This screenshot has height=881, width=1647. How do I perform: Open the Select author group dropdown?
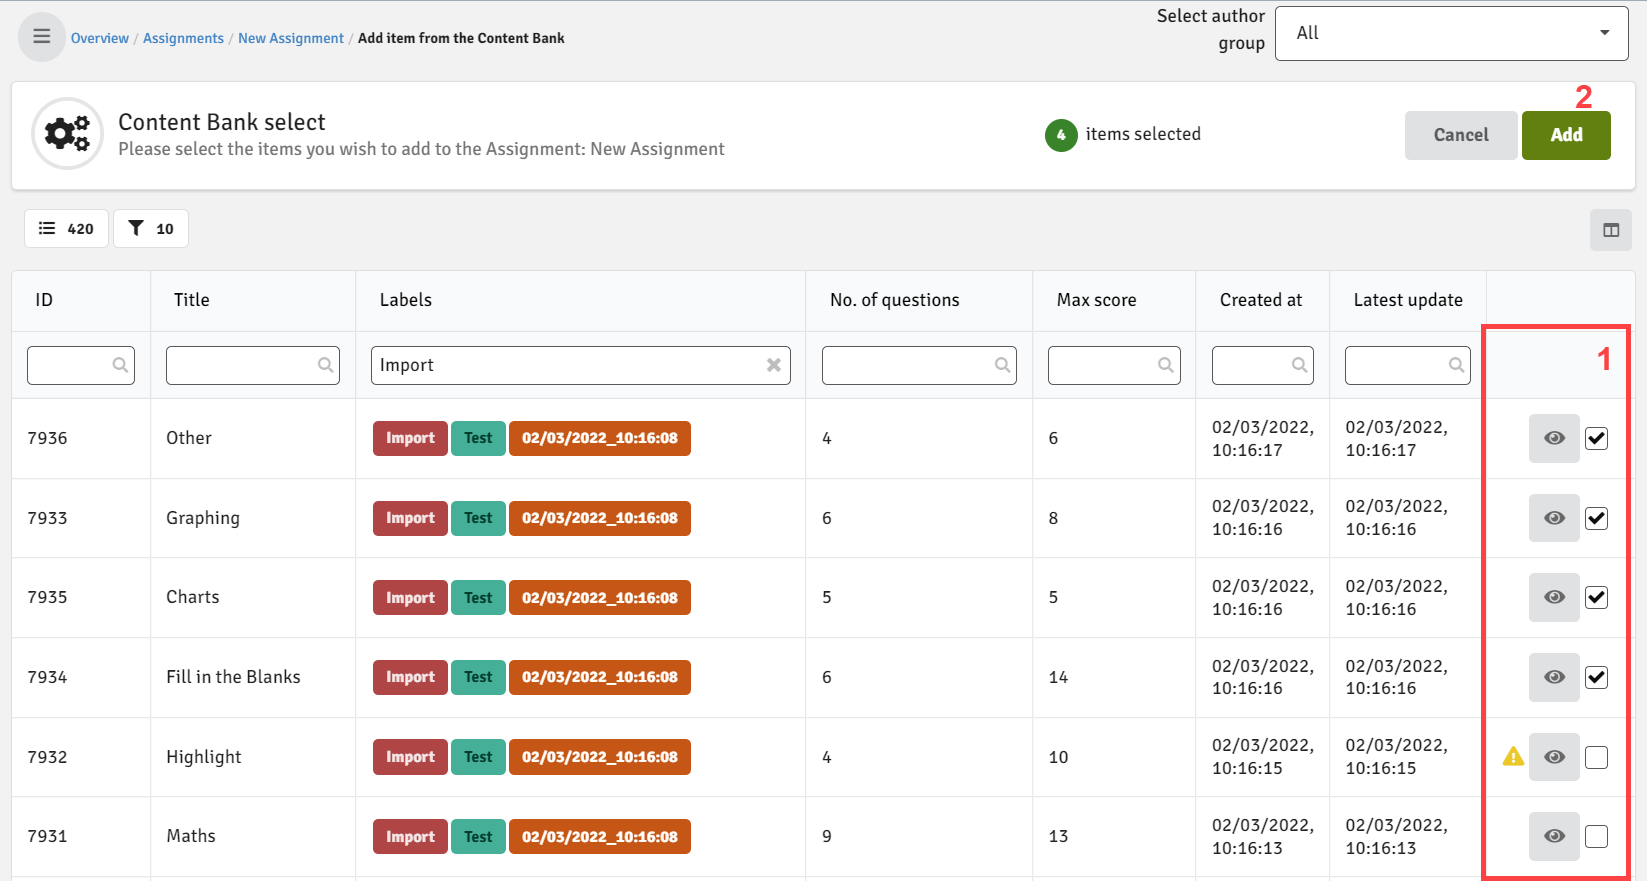click(x=1452, y=33)
